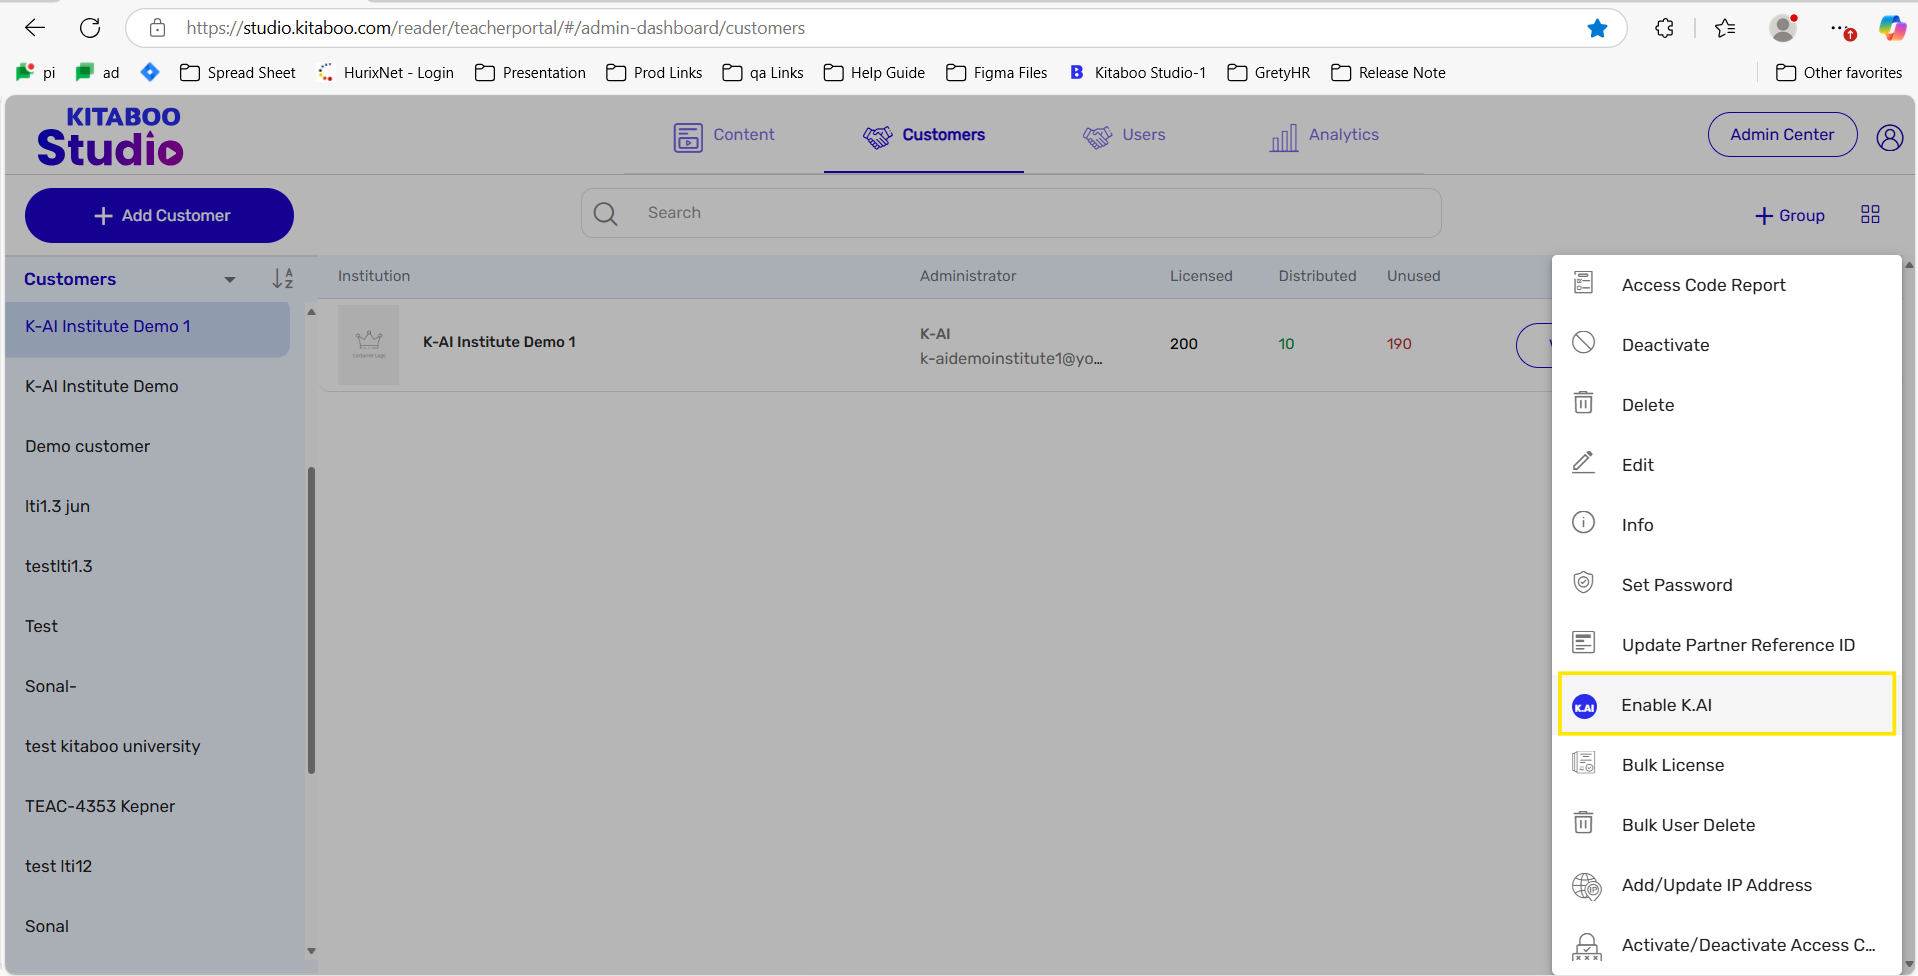Click the Bulk User Delete trash icon
Screen dimensions: 1918x976
point(1583,822)
